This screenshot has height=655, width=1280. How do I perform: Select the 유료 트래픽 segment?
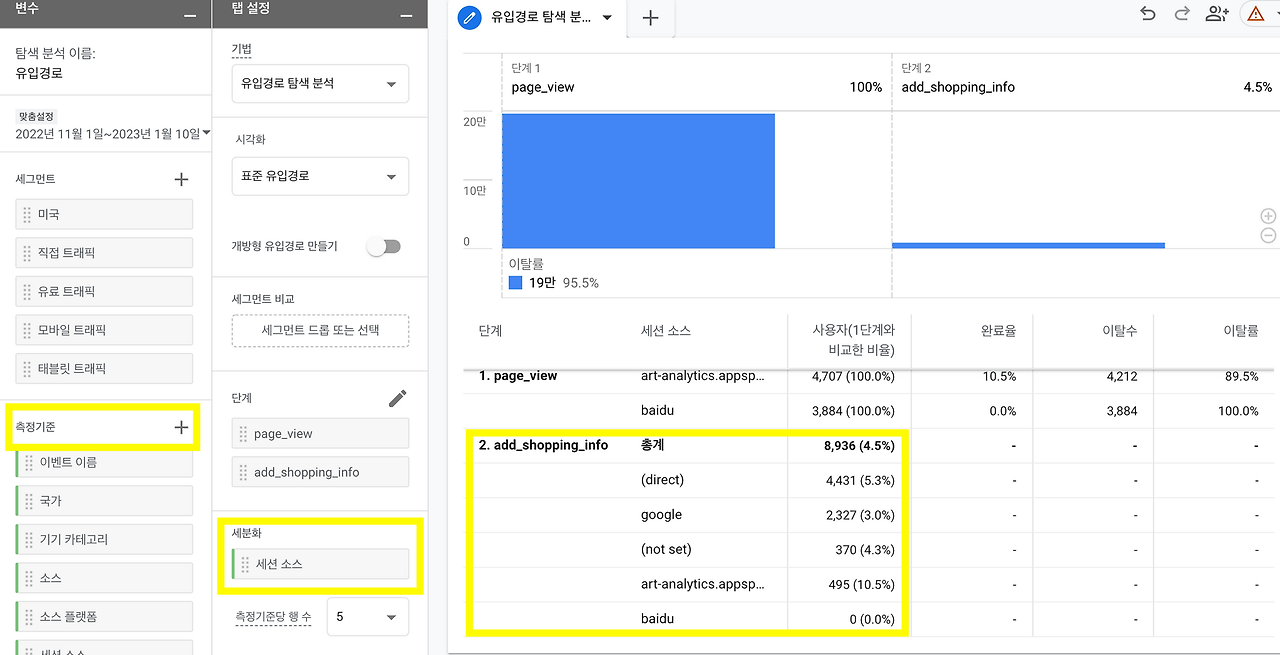click(x=104, y=292)
